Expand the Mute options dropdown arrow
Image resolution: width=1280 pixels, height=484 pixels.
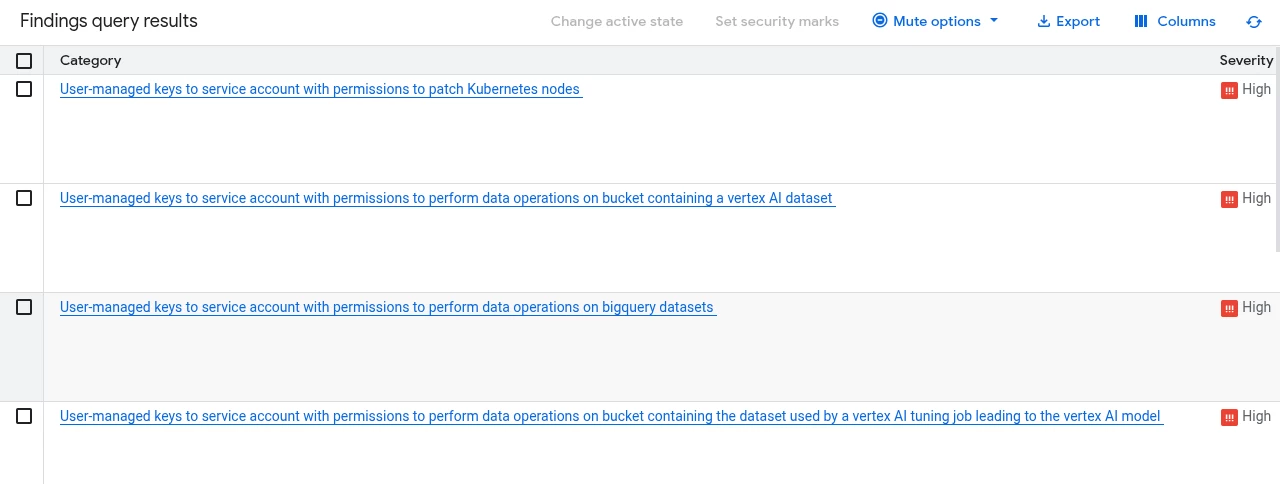click(994, 21)
